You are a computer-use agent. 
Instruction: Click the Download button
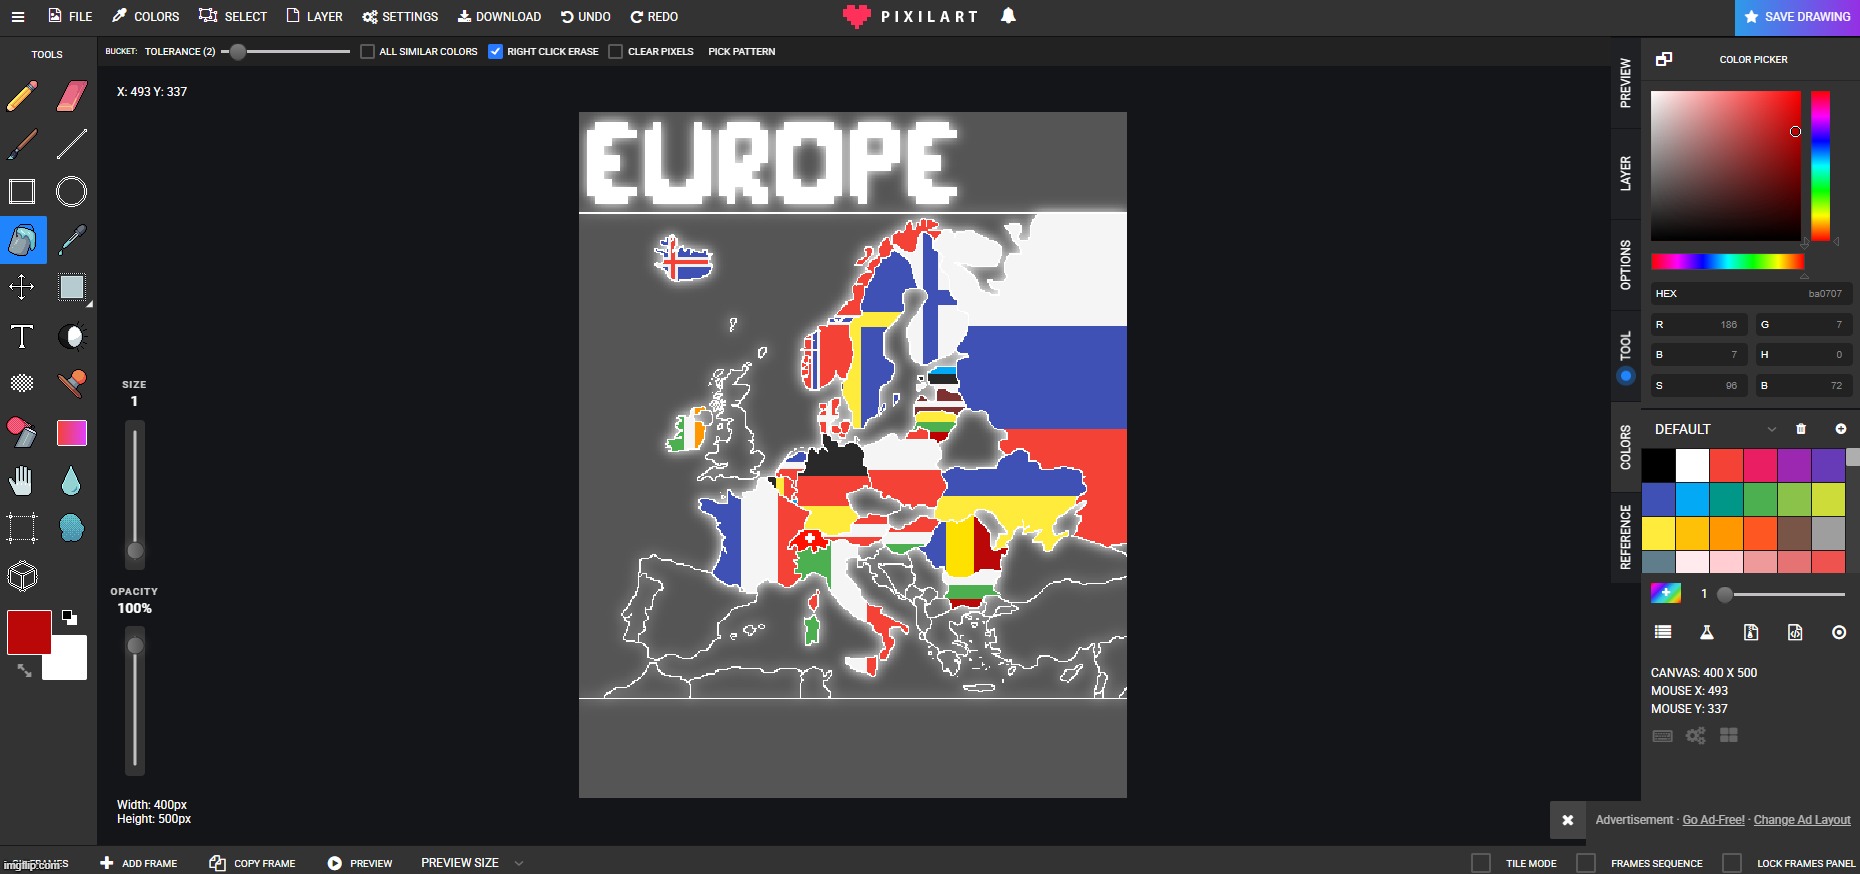coord(499,17)
